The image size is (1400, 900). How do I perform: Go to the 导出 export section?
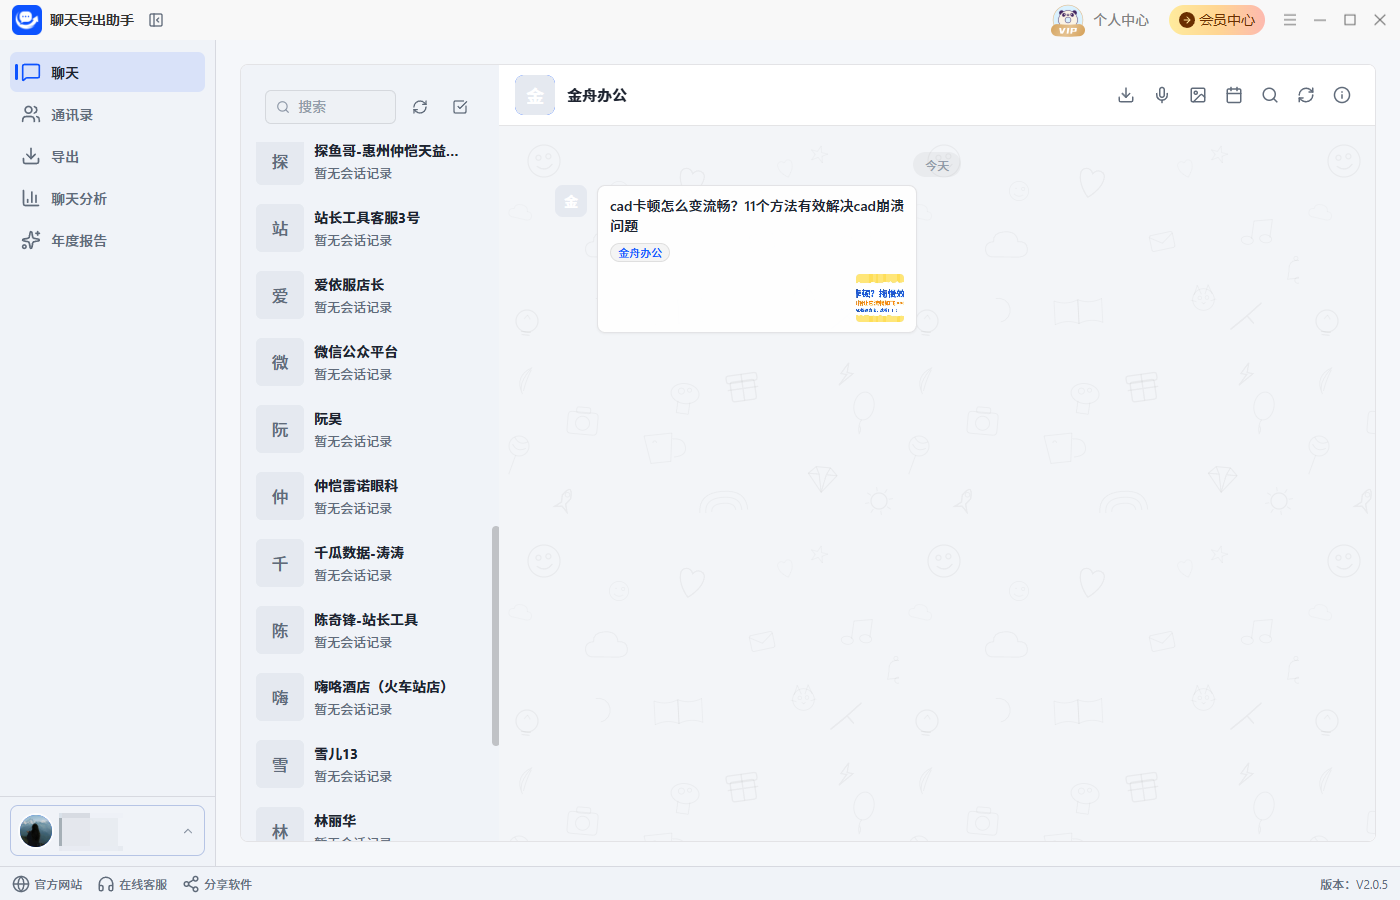(107, 157)
